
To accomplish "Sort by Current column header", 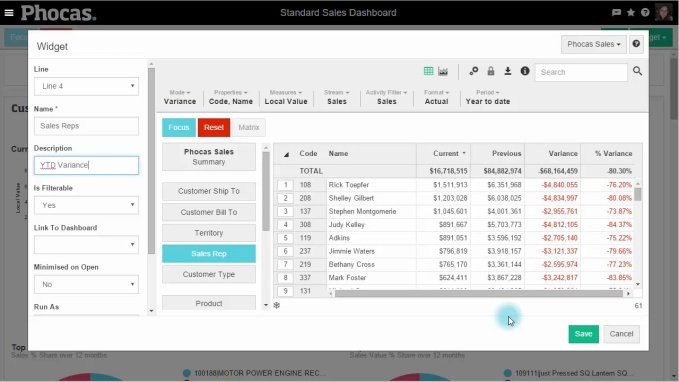I will point(443,154).
